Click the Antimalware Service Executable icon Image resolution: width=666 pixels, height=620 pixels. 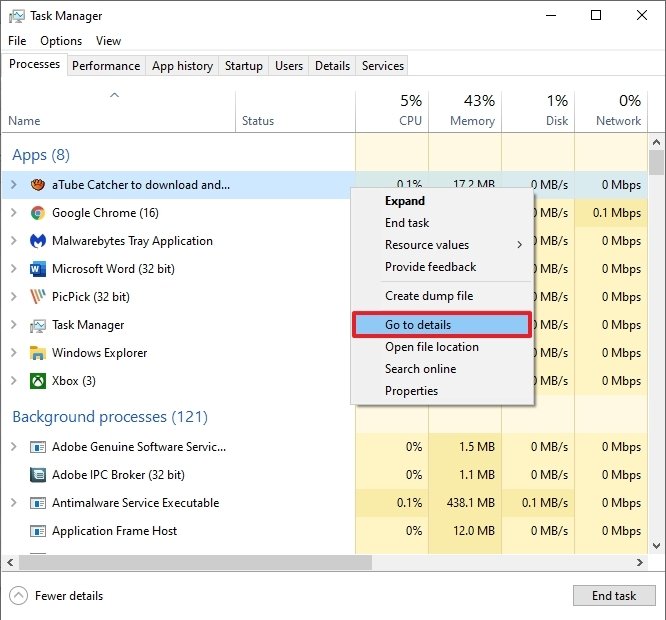click(x=38, y=503)
